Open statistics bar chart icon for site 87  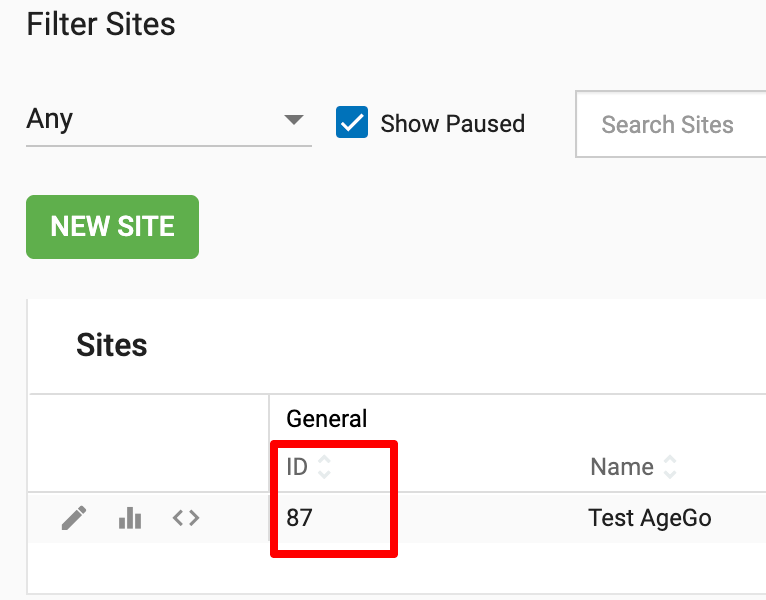(x=130, y=518)
